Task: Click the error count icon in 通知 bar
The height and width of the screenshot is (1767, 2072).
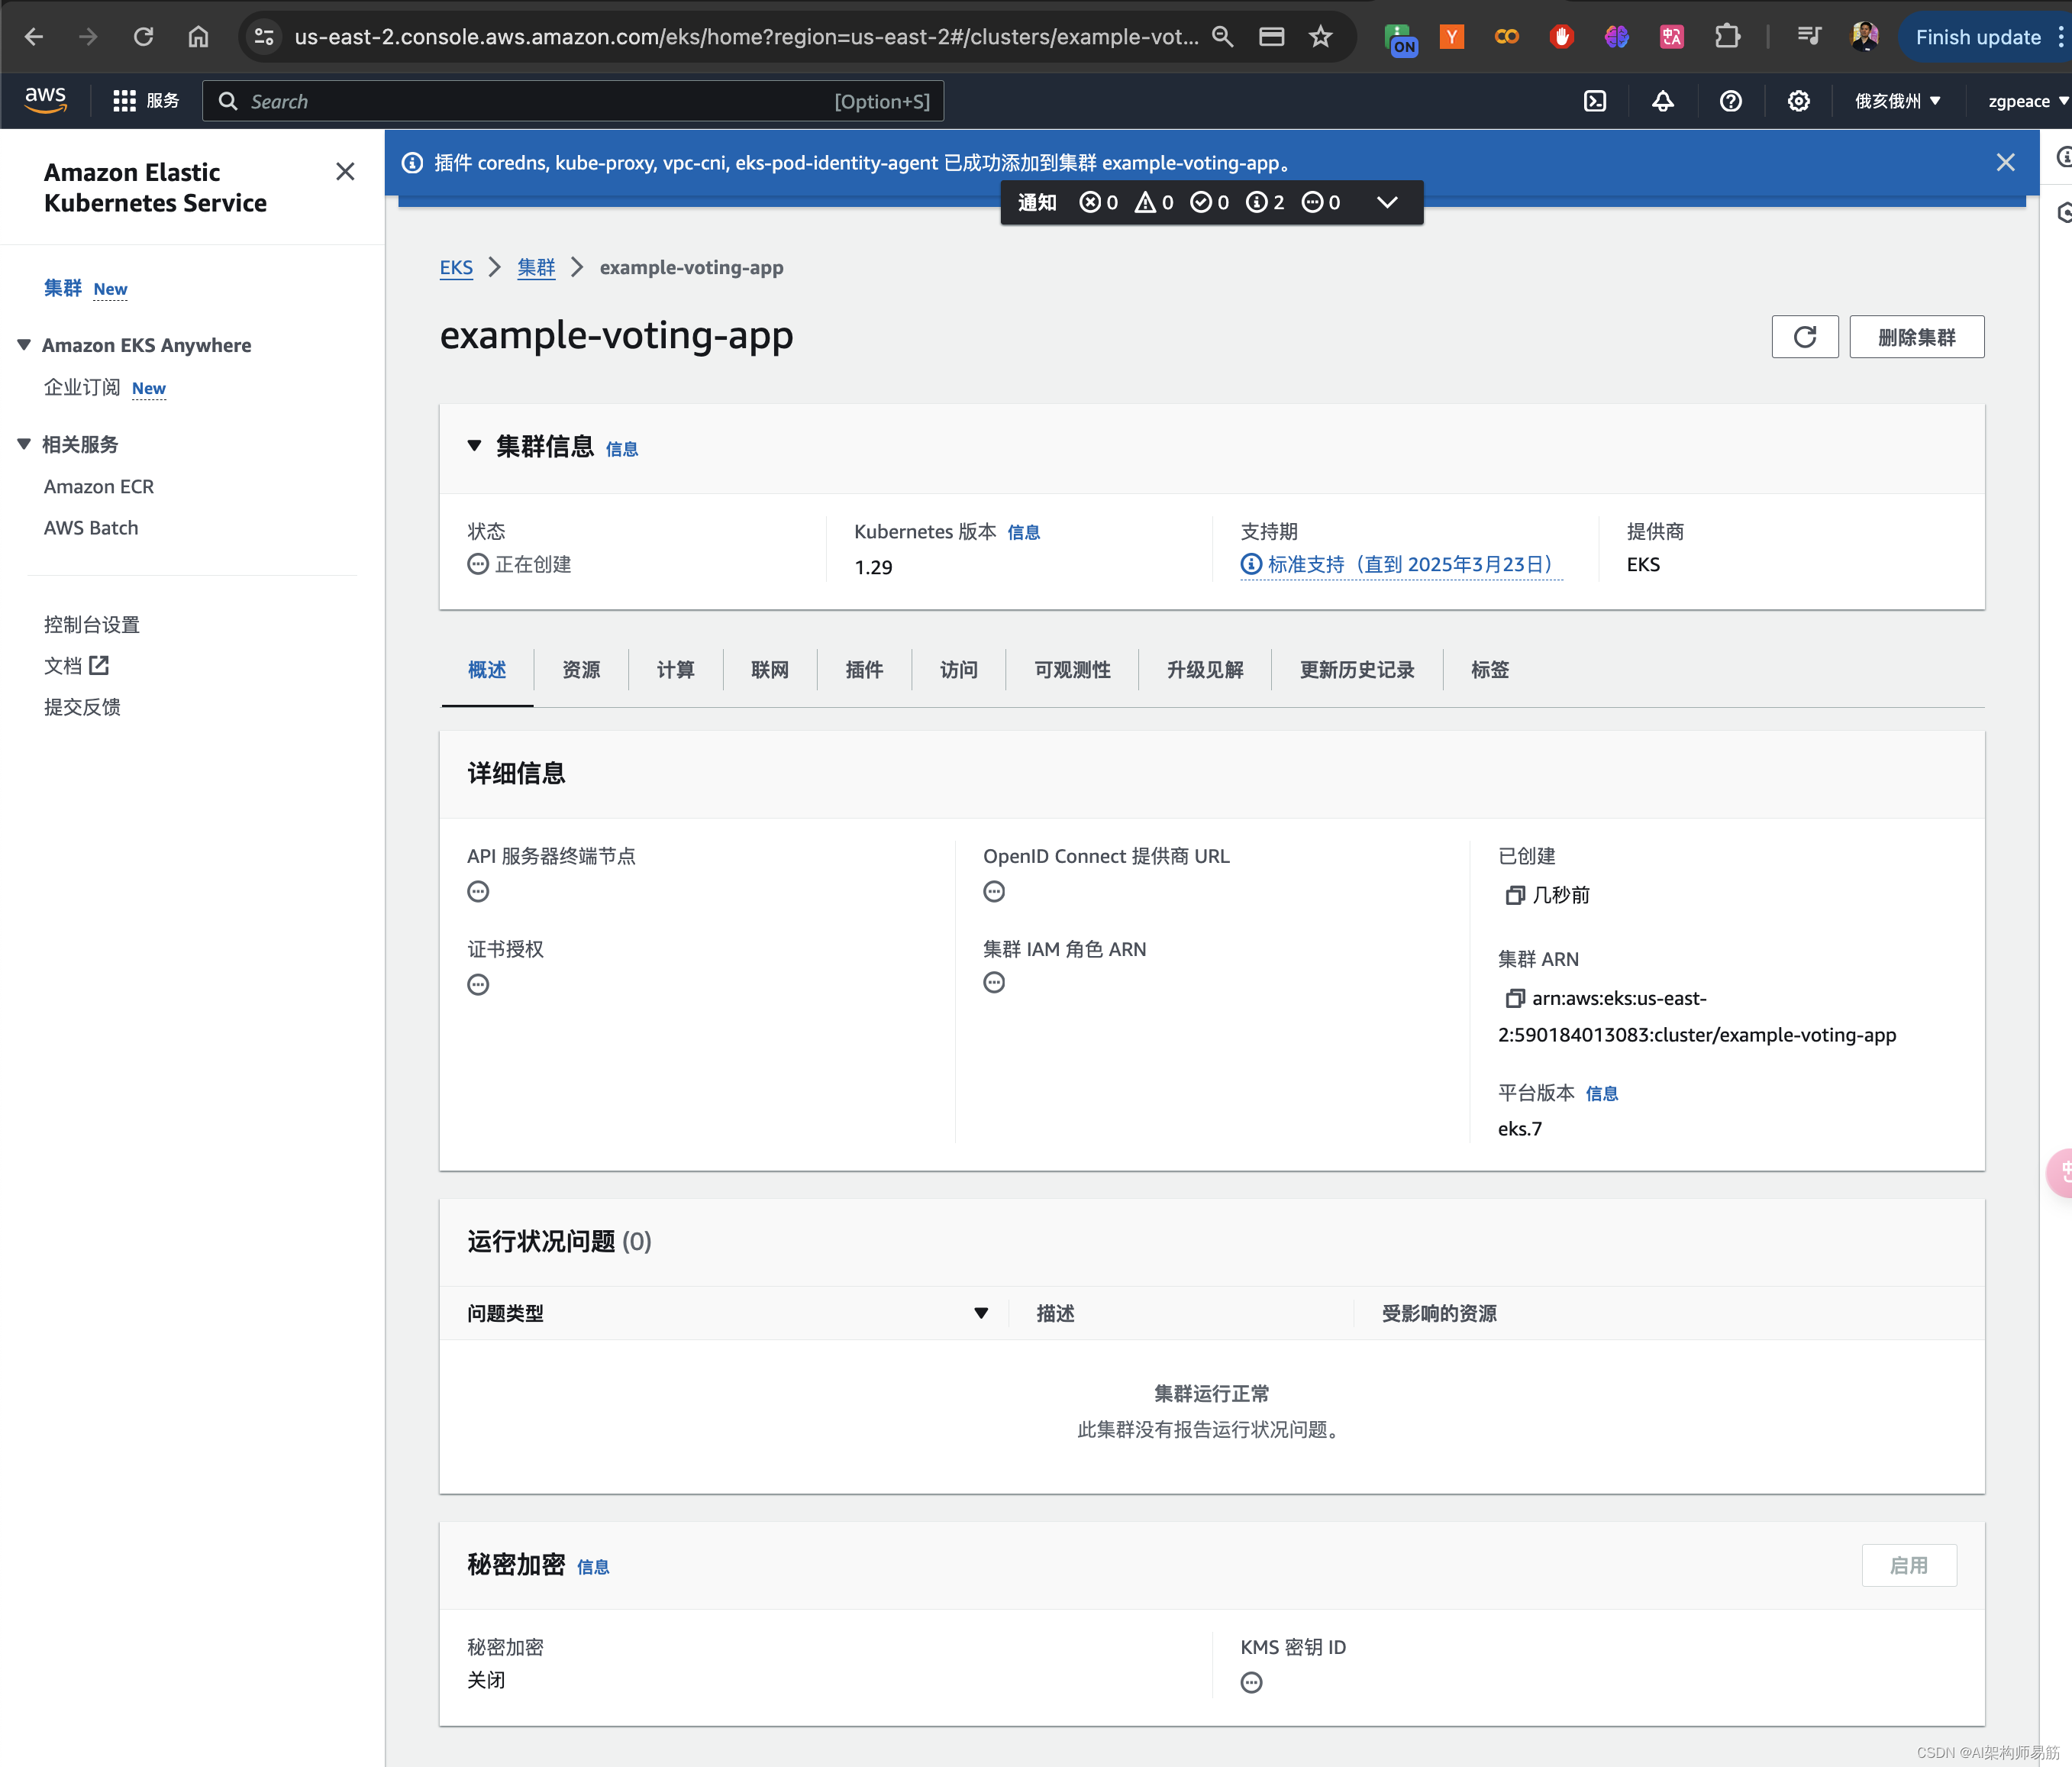Action: 1090,202
